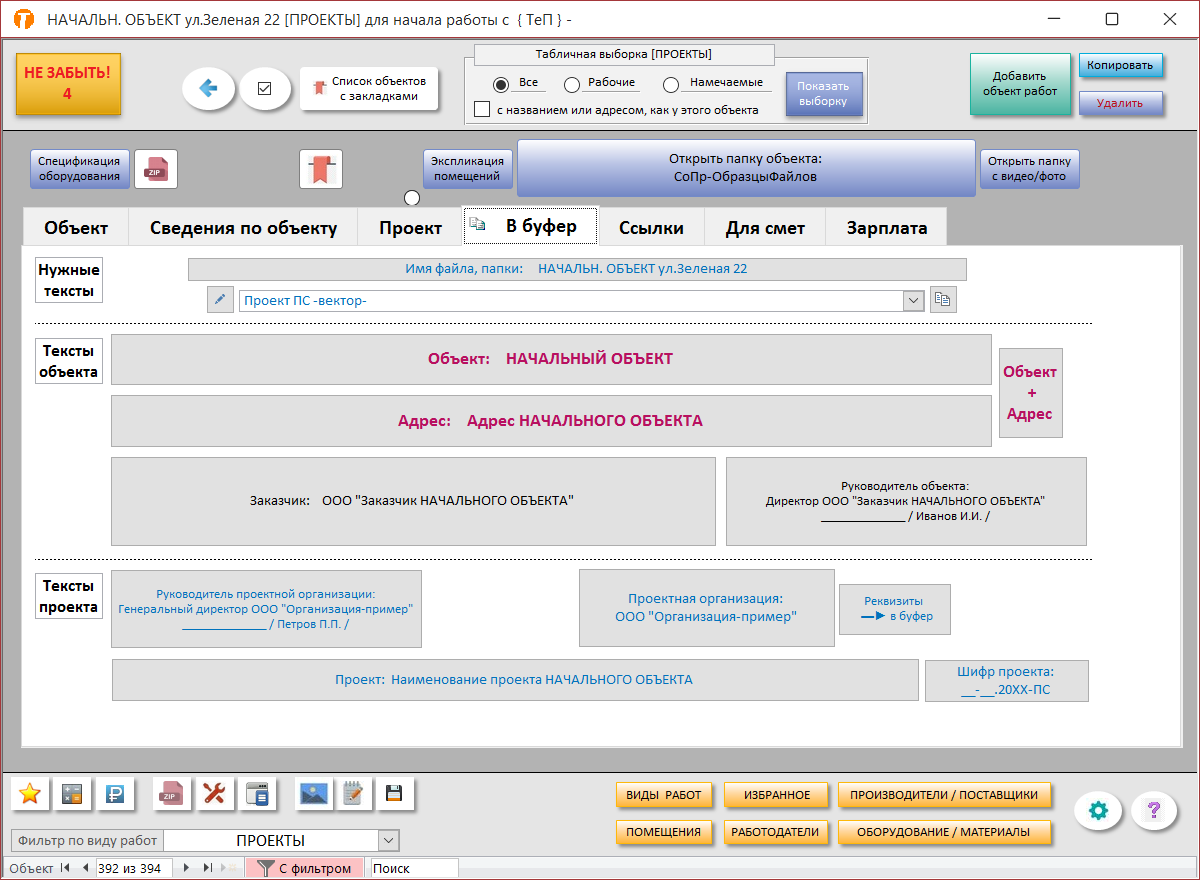
Task: Select the 'Намечаемые' radio button
Action: 671,85
